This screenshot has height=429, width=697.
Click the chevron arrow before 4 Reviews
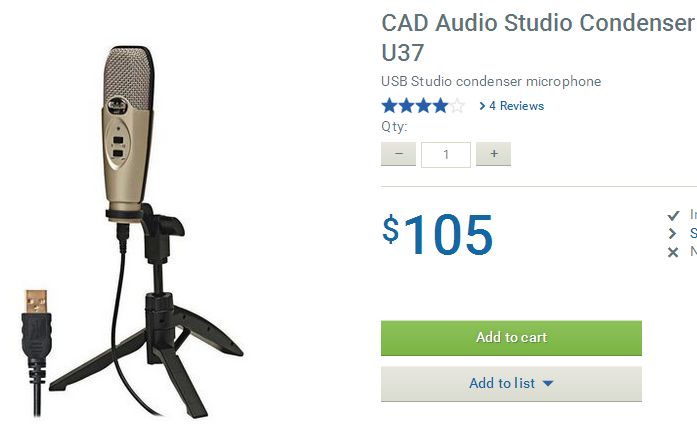[x=482, y=106]
